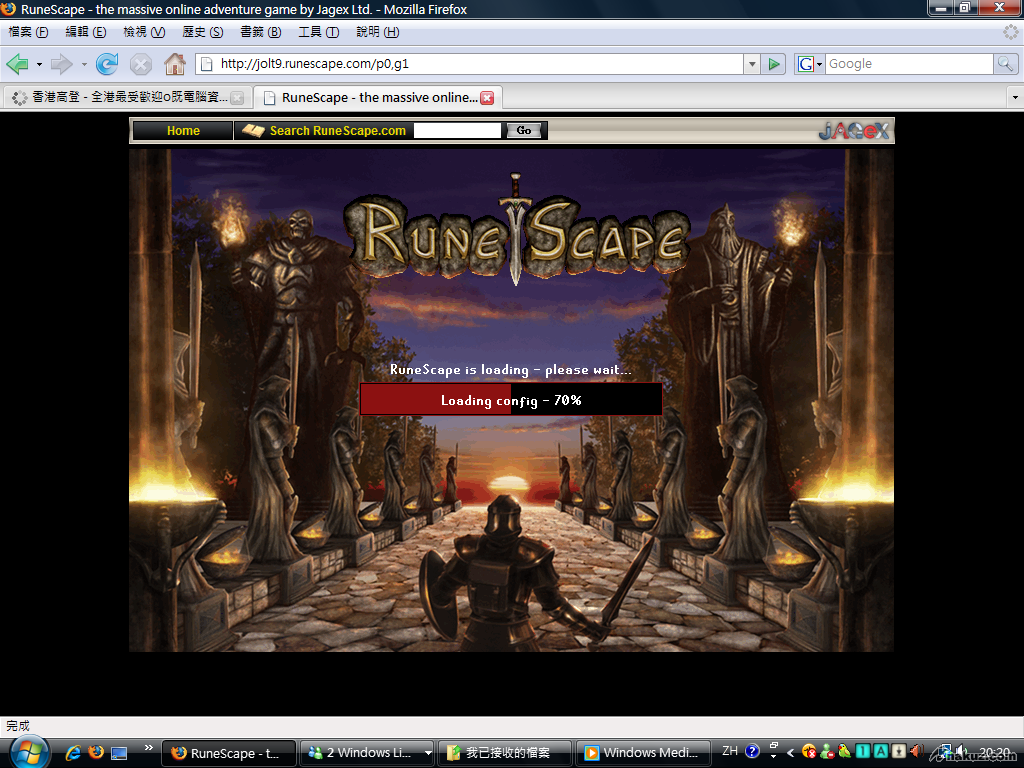Close the 香港高登 tab

pos(238,98)
